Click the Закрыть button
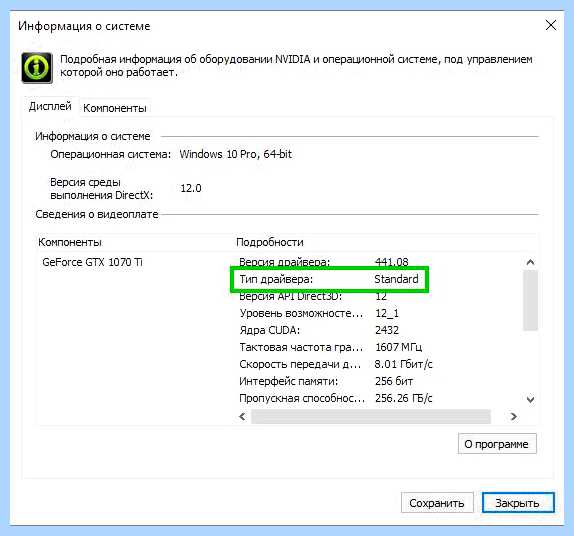The height and width of the screenshot is (536, 574). [518, 503]
